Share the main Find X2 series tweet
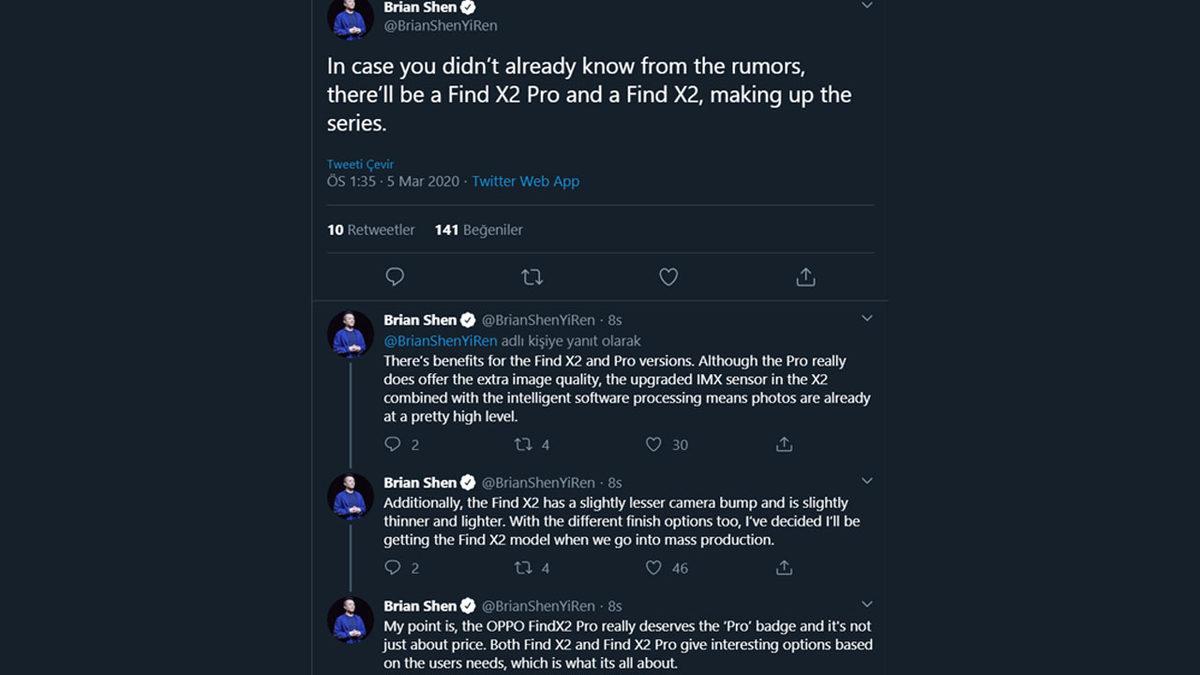1200x675 pixels. pos(806,277)
